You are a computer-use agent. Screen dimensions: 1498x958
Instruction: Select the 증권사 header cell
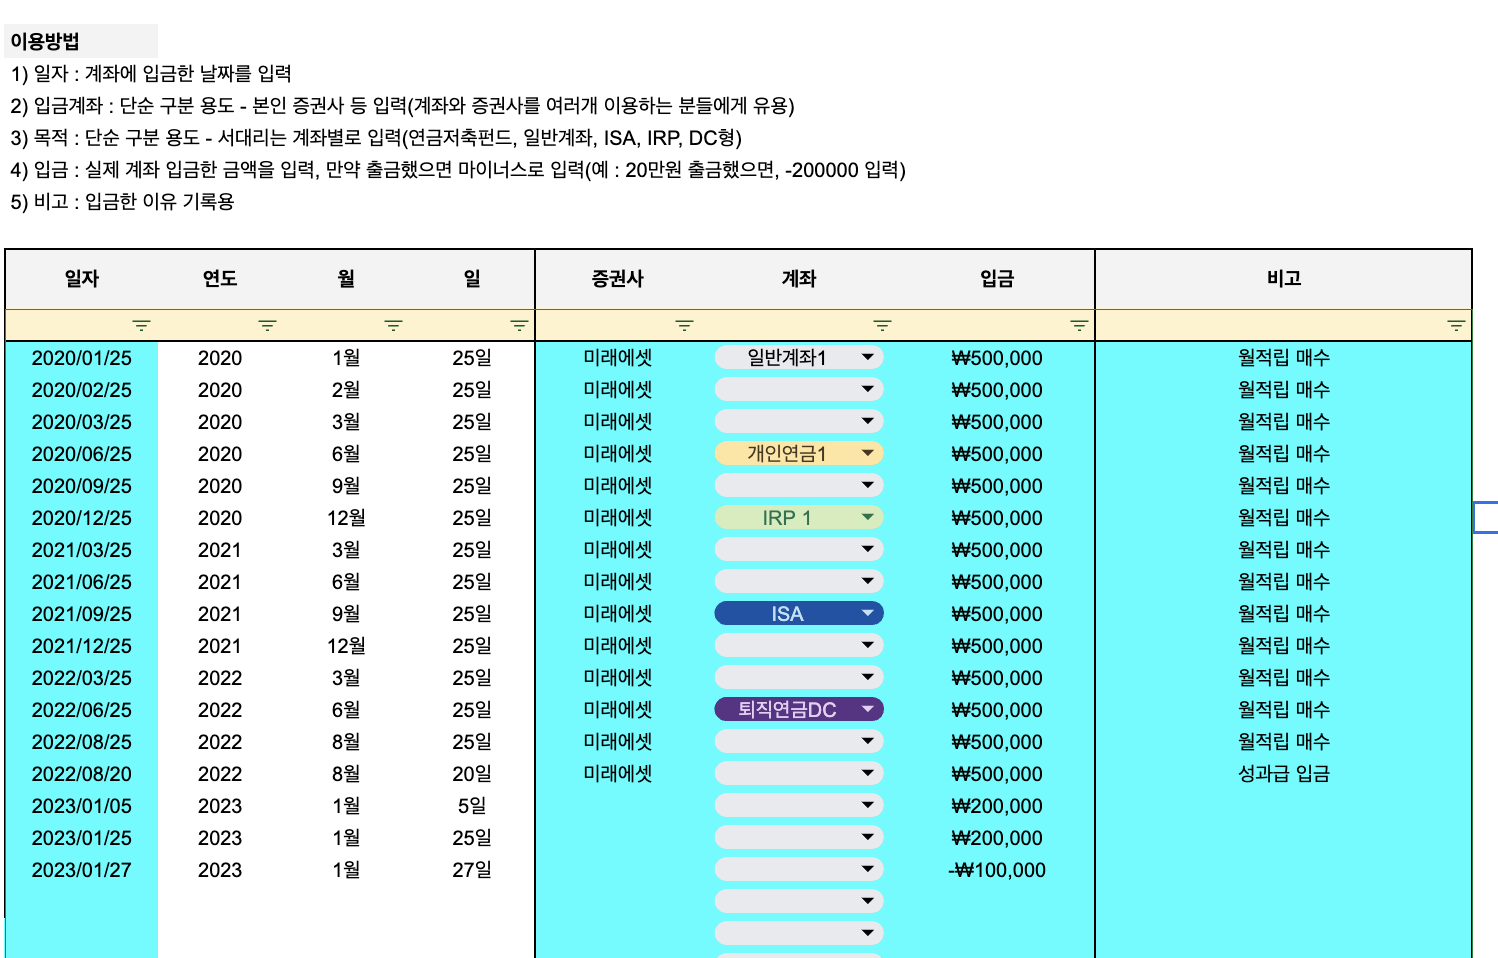618,279
